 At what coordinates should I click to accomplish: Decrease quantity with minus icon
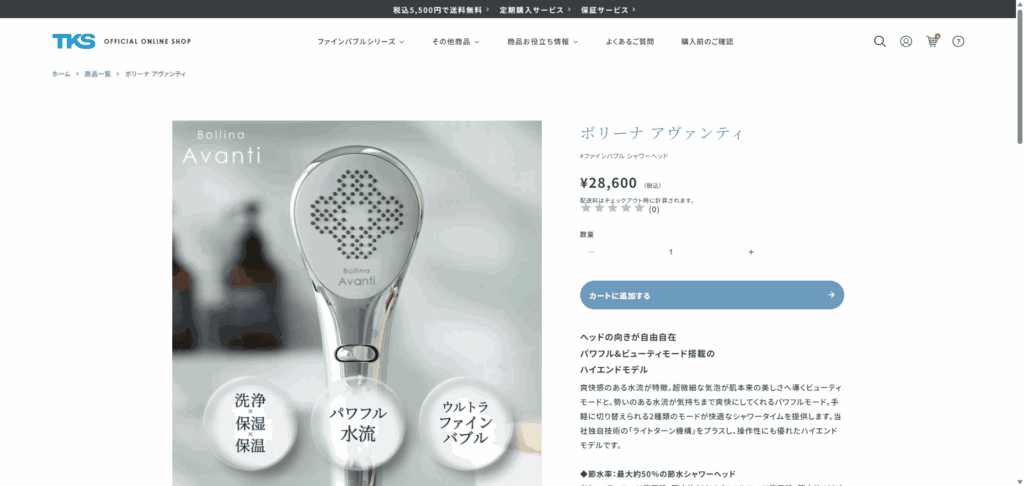point(591,252)
